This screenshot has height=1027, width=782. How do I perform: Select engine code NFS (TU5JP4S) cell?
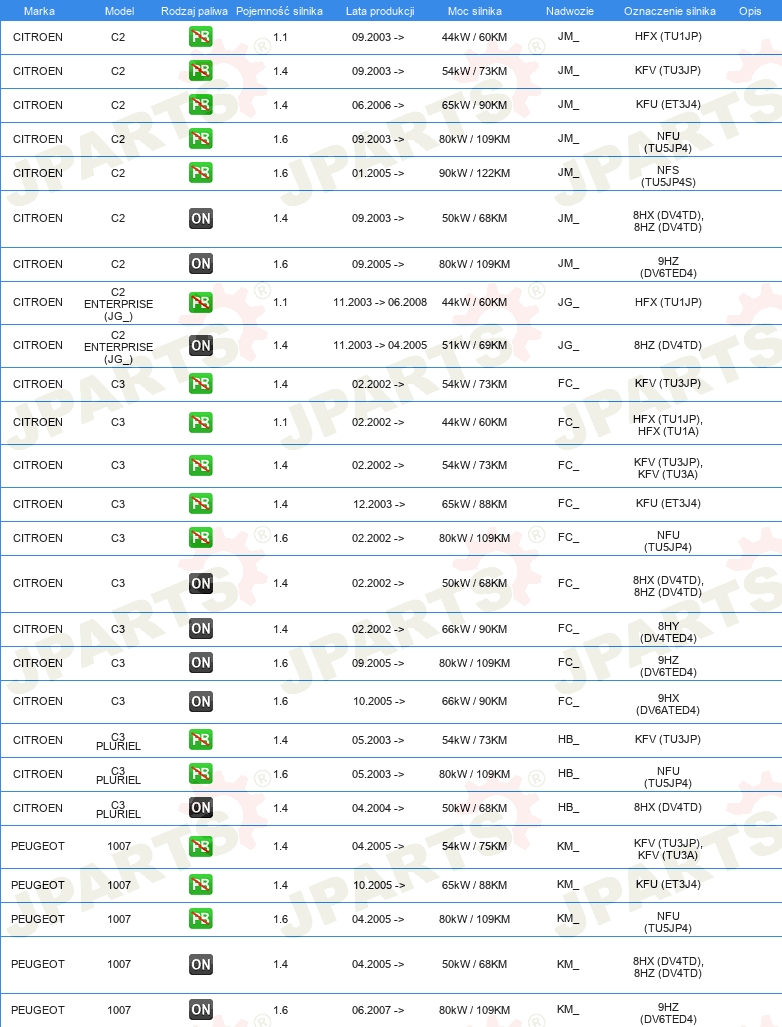coord(668,176)
